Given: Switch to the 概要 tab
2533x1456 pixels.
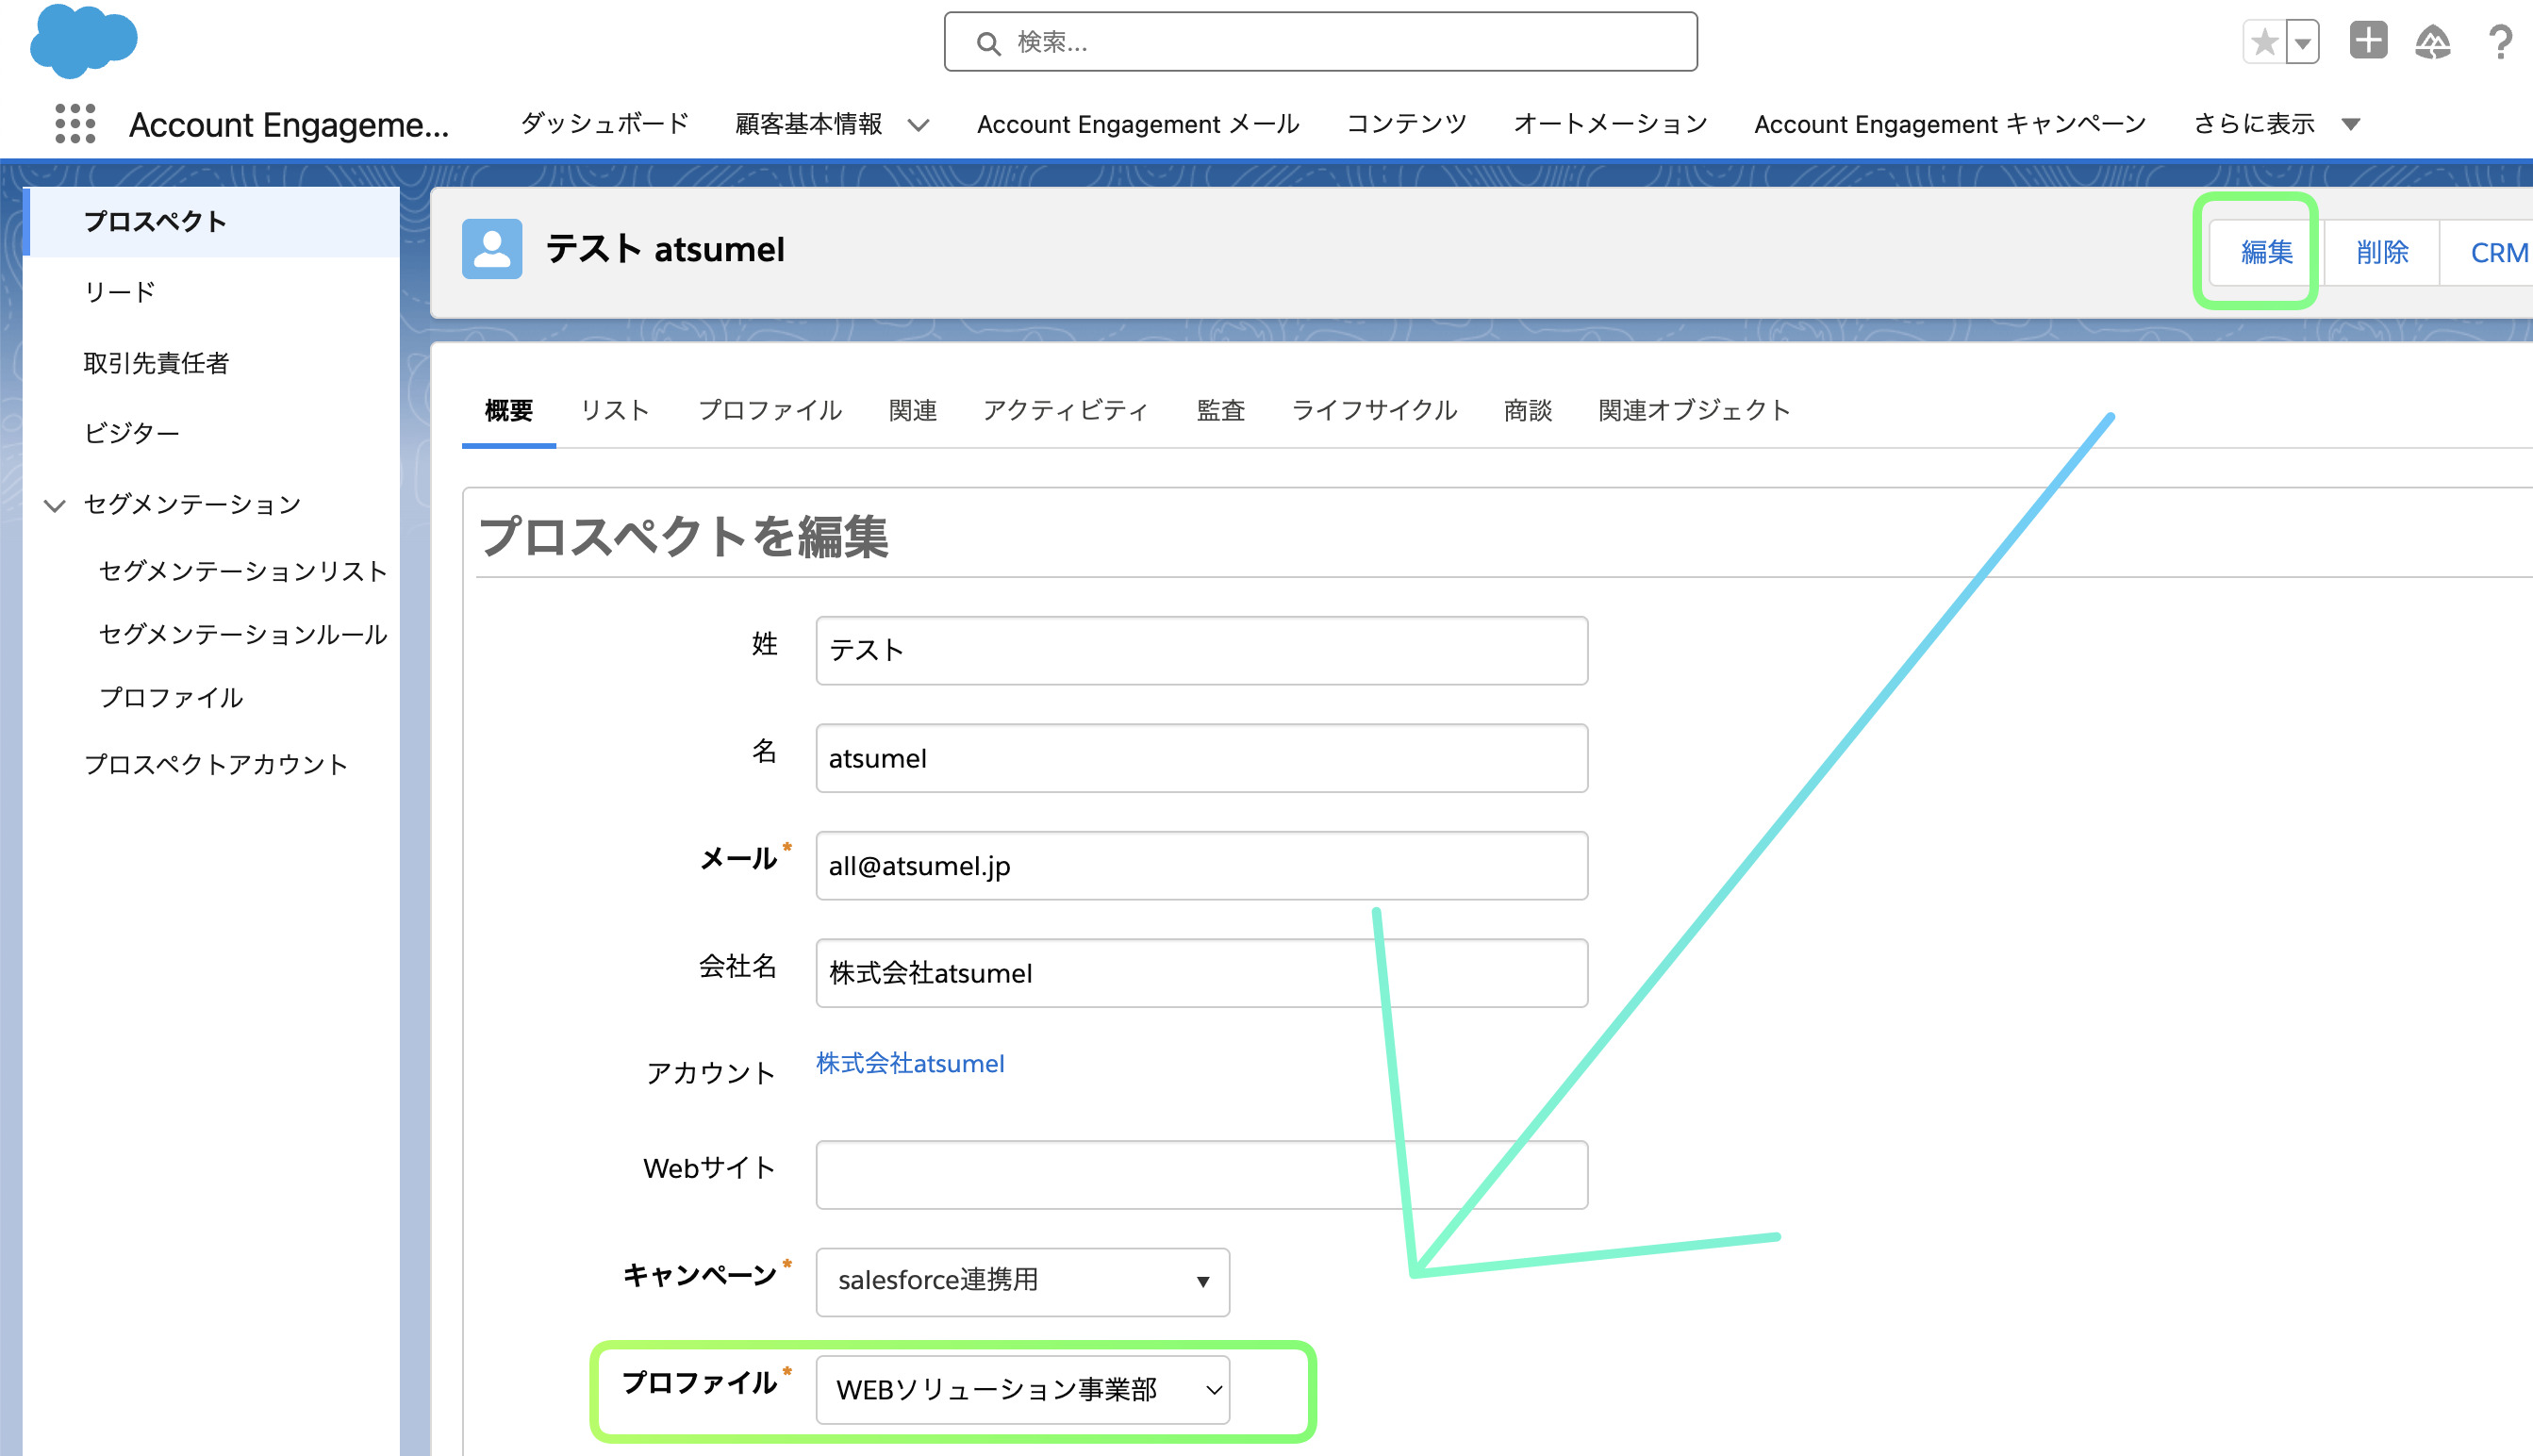Looking at the screenshot, I should click(508, 410).
